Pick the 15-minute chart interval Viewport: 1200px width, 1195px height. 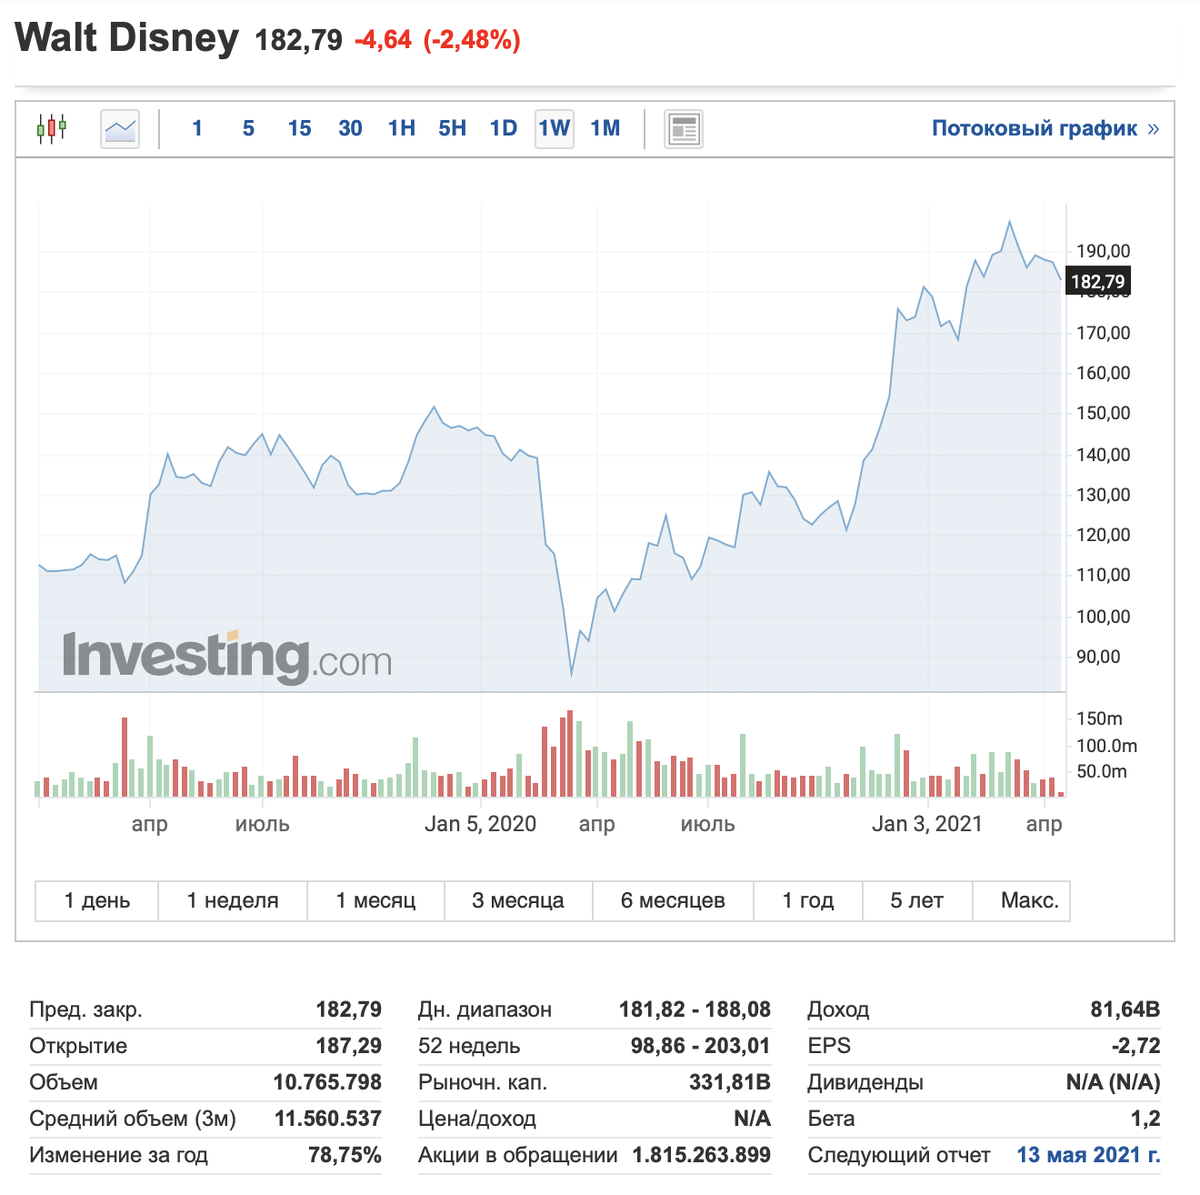(298, 128)
